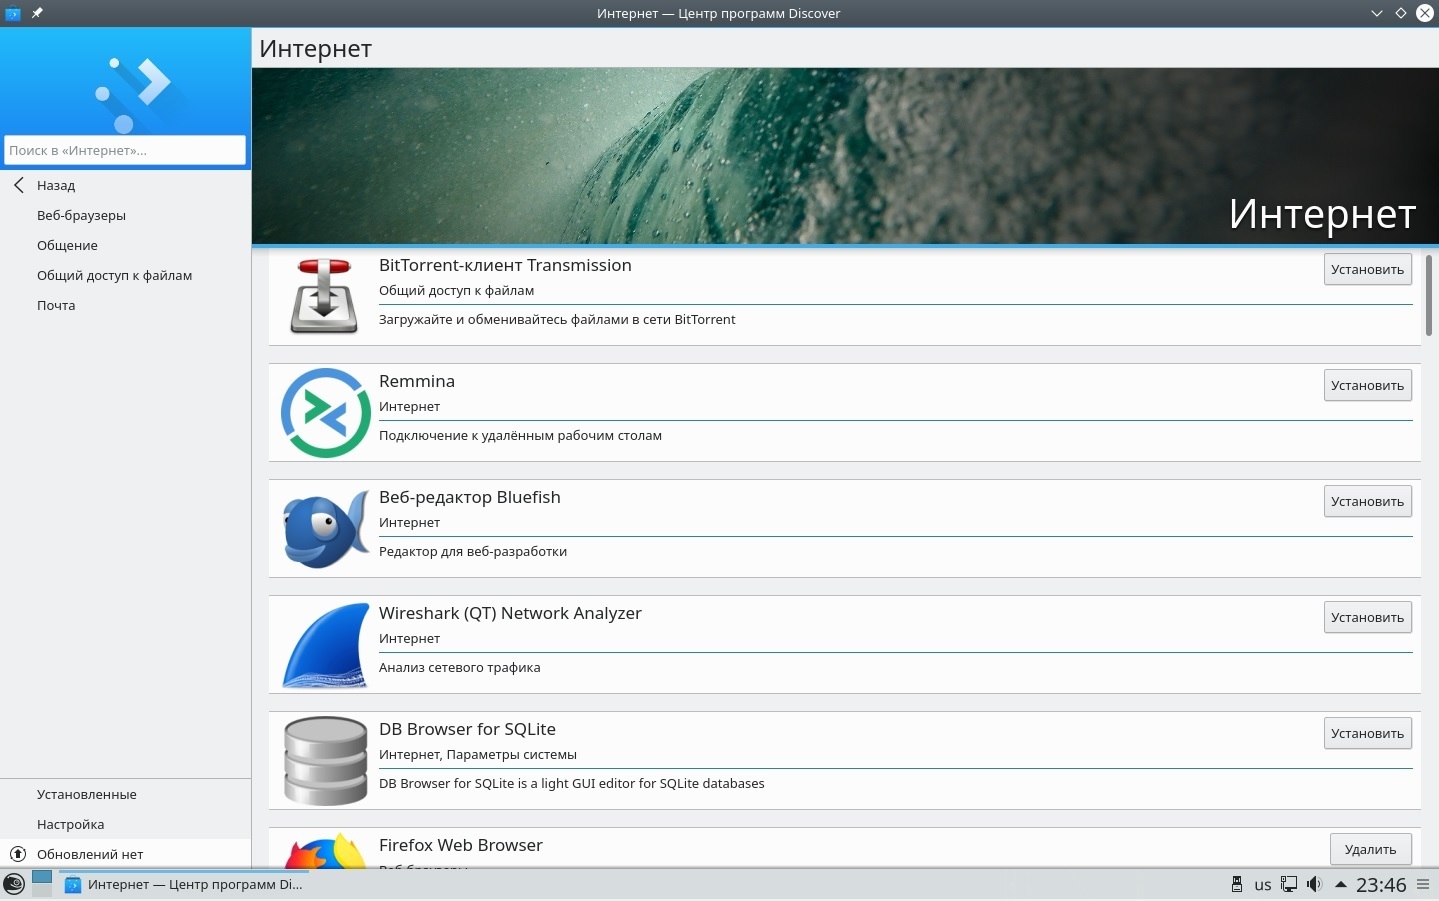Install Веб-редактор Bluefish
This screenshot has height=901, width=1439.
point(1367,501)
